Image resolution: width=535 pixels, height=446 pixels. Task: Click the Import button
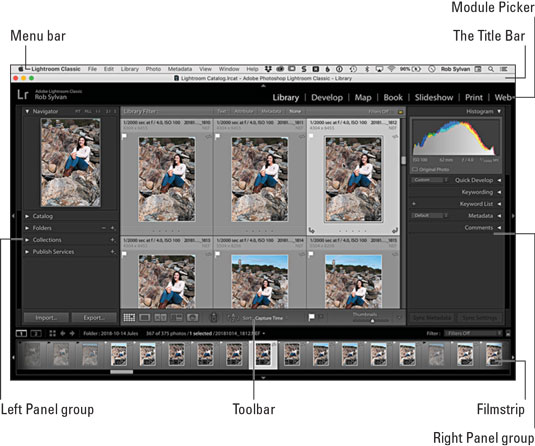click(46, 318)
